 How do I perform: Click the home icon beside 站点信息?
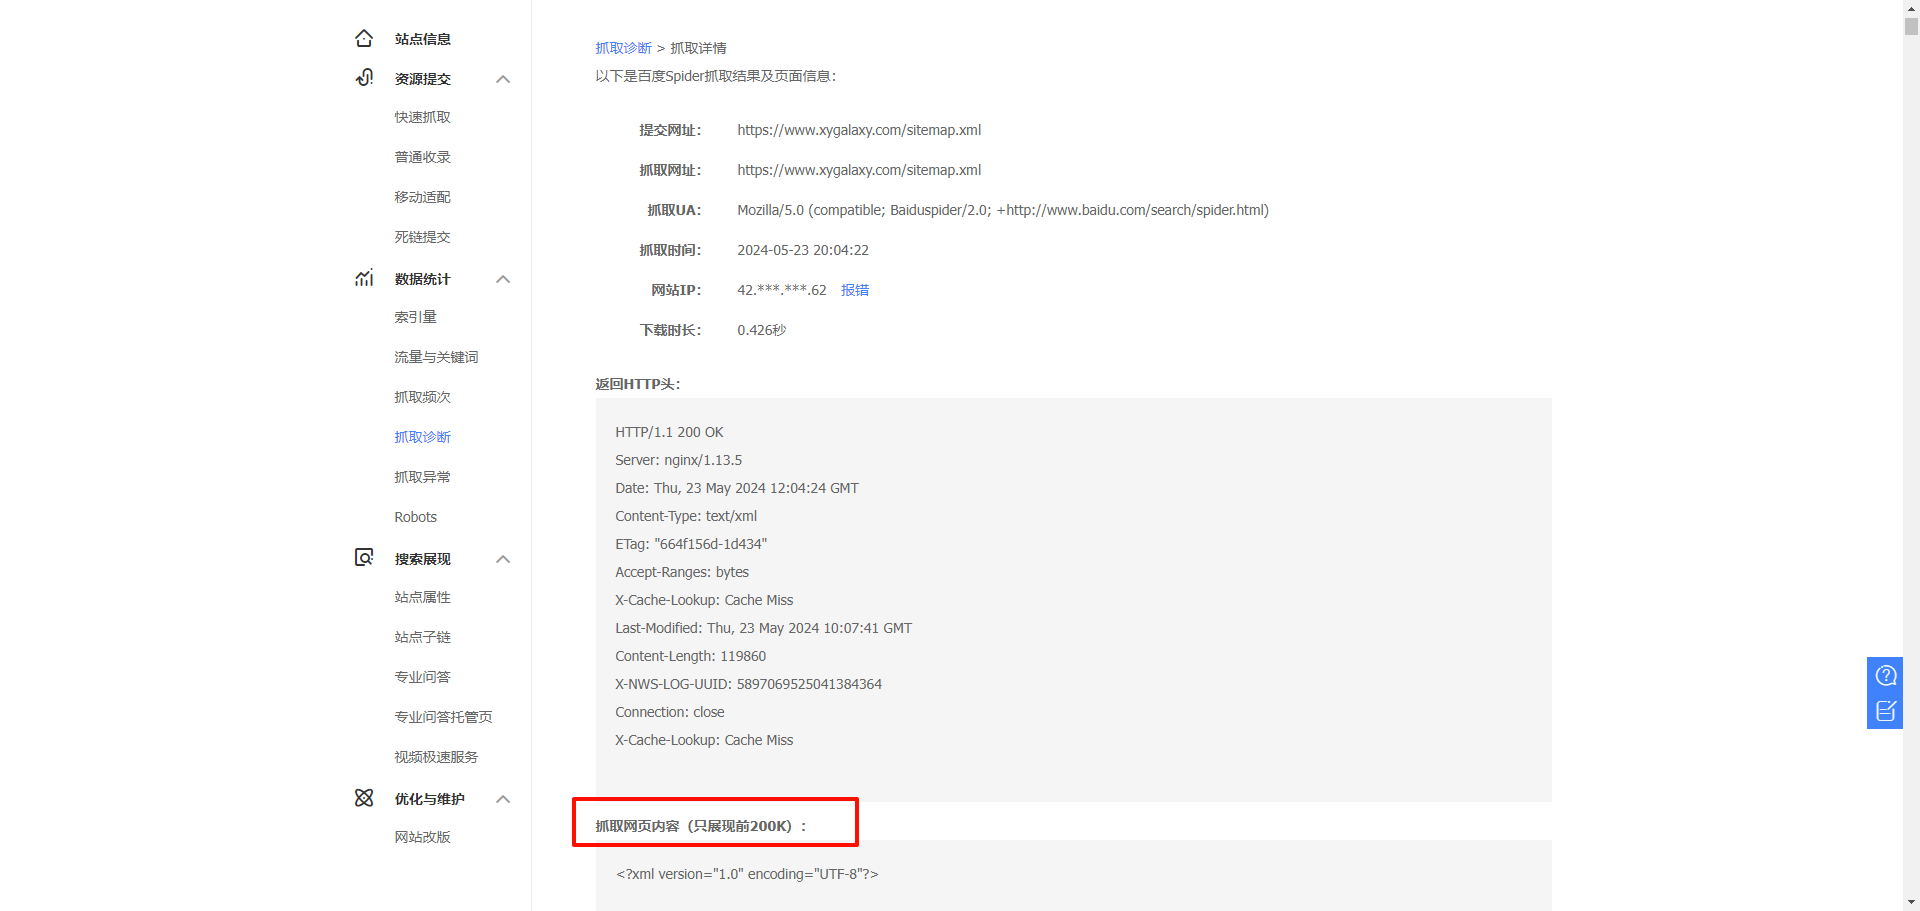coord(364,39)
